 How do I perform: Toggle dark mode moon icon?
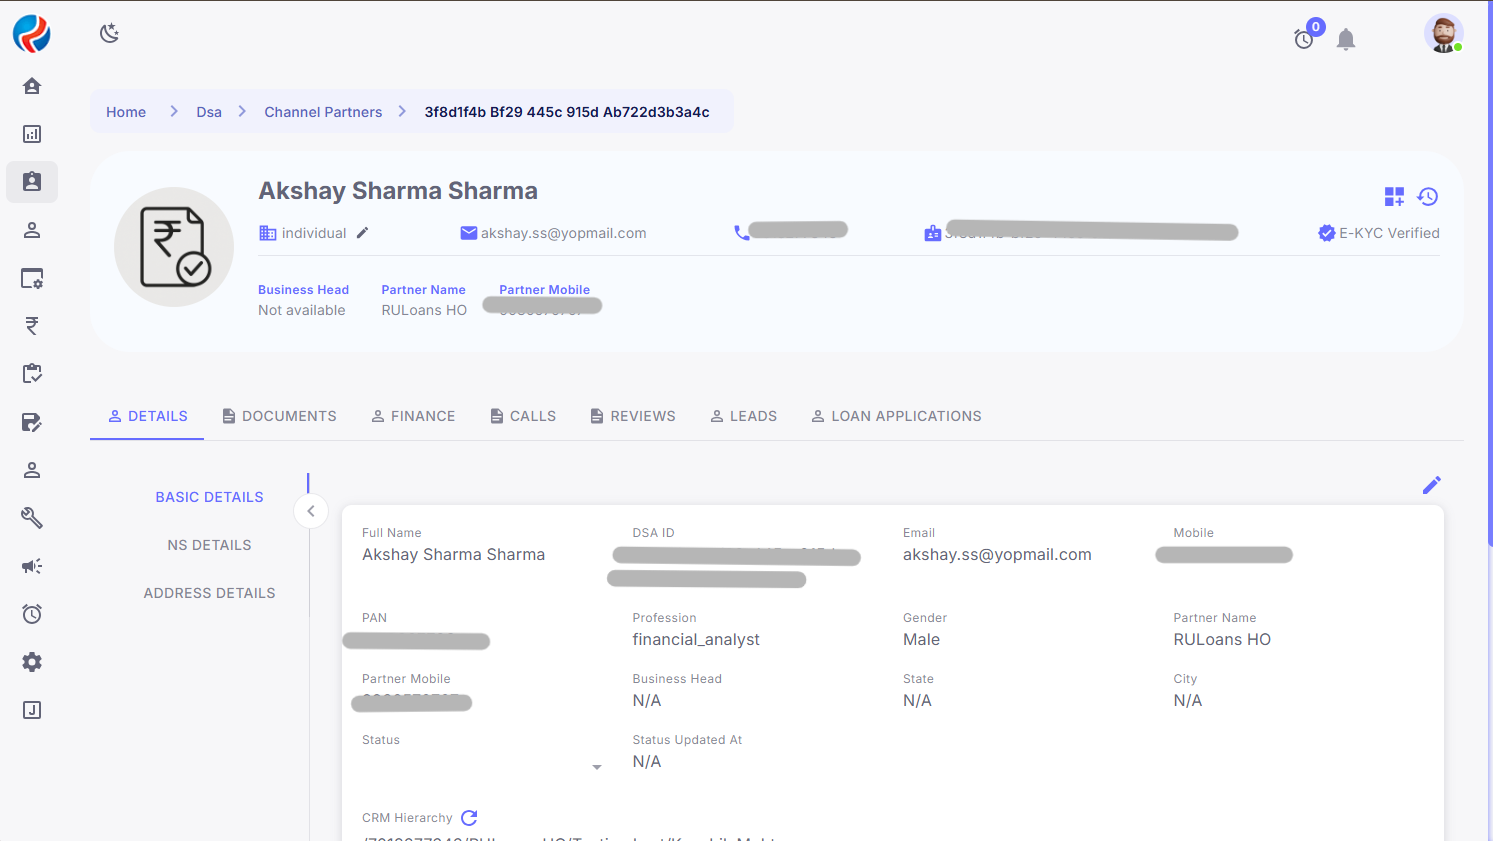(x=110, y=34)
